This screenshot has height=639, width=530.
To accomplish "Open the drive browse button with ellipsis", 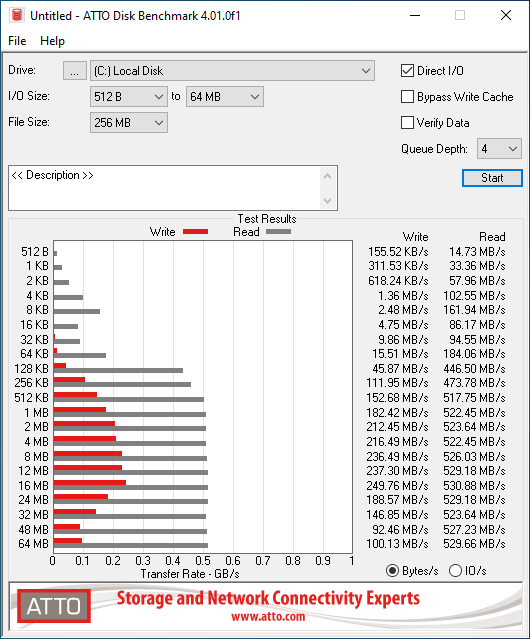I will point(75,71).
